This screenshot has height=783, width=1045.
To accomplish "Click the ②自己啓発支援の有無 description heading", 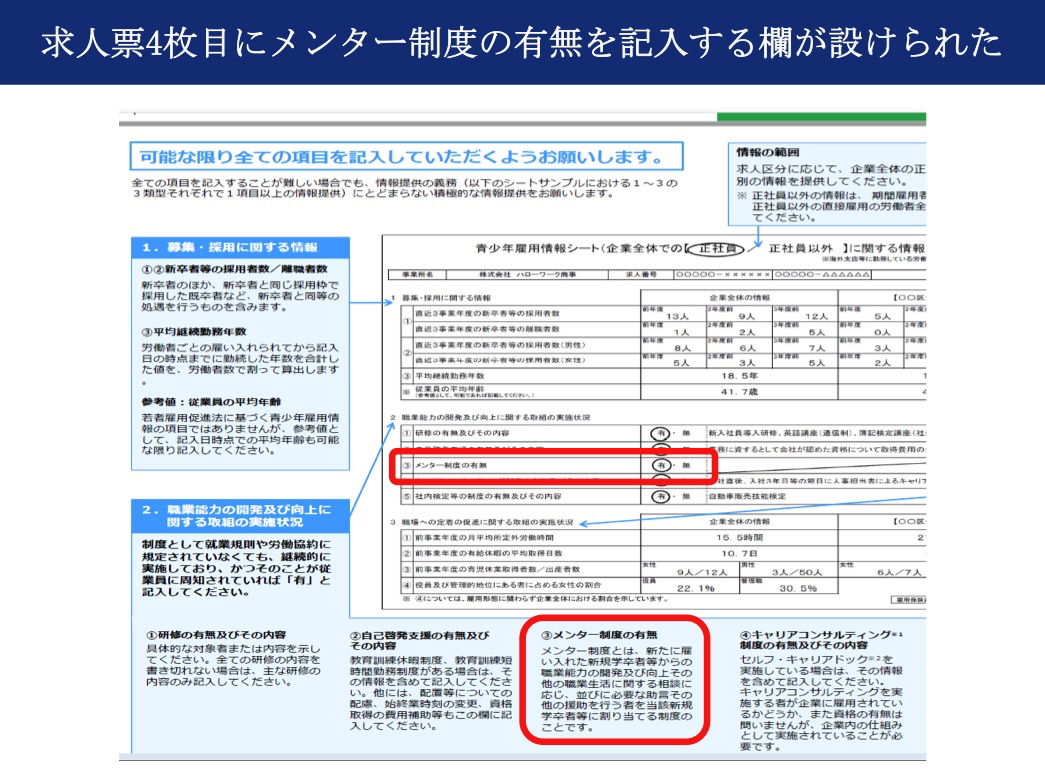I will pos(419,640).
